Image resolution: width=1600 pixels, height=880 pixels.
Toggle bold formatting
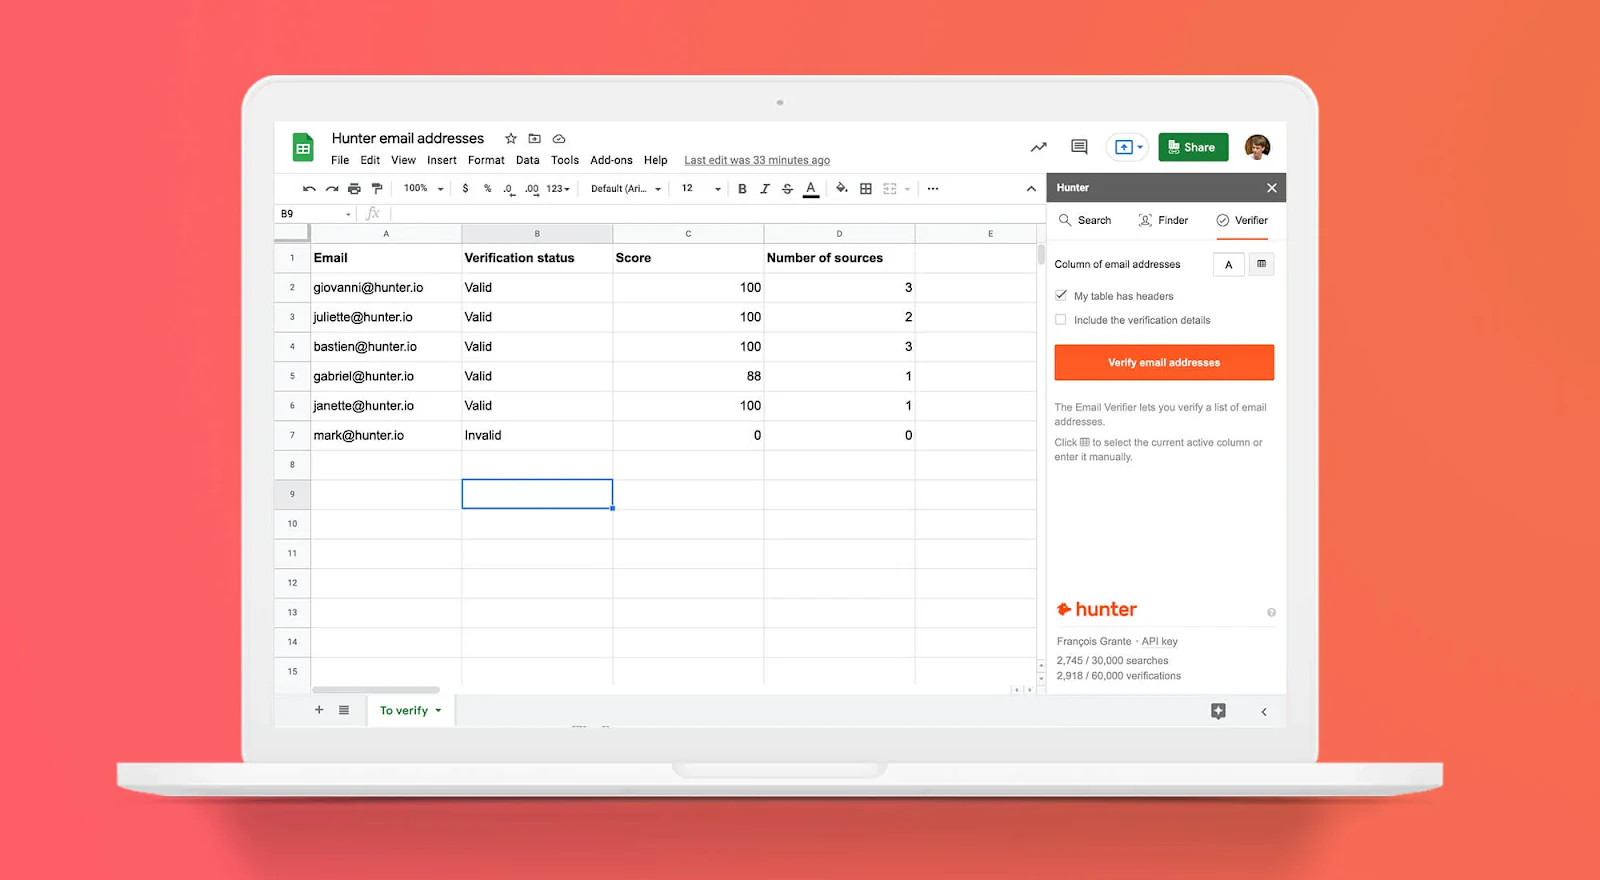pyautogui.click(x=742, y=188)
